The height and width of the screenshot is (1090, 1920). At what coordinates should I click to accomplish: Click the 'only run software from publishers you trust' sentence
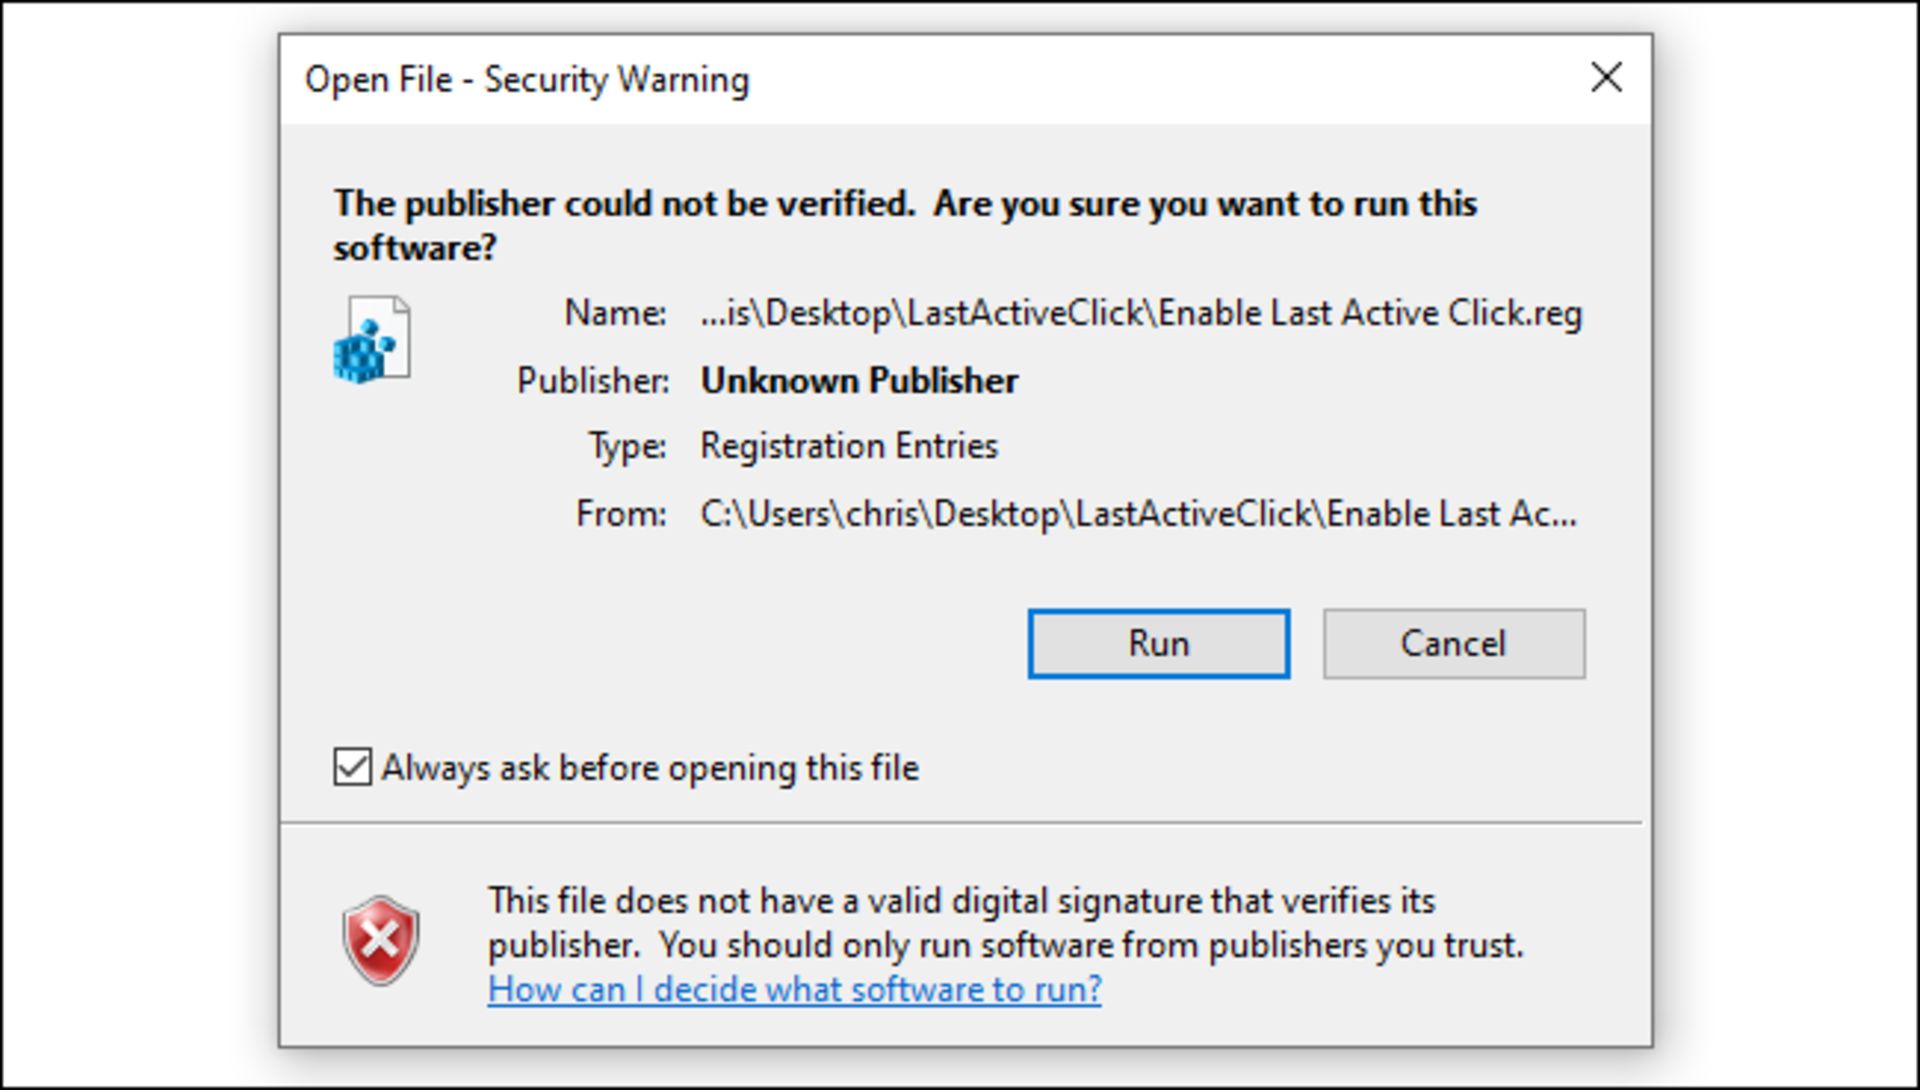pyautogui.click(x=1090, y=945)
